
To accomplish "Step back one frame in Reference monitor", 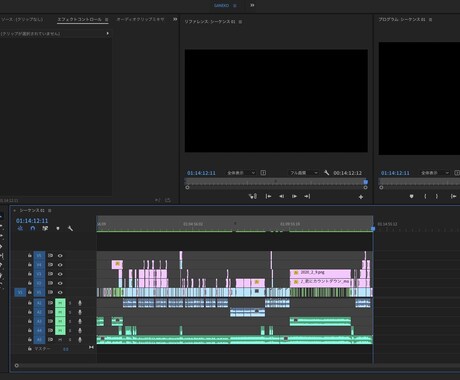I will 282,196.
